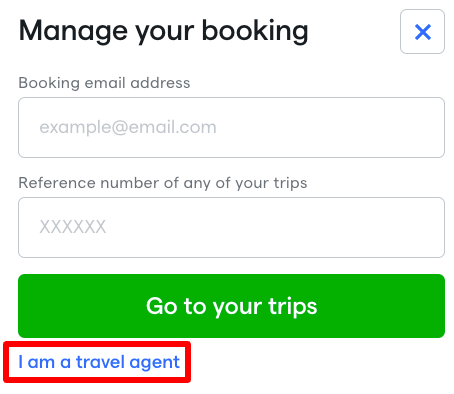Place the cursor in the email address input
Screen dimensions: 454x394
(x=231, y=127)
